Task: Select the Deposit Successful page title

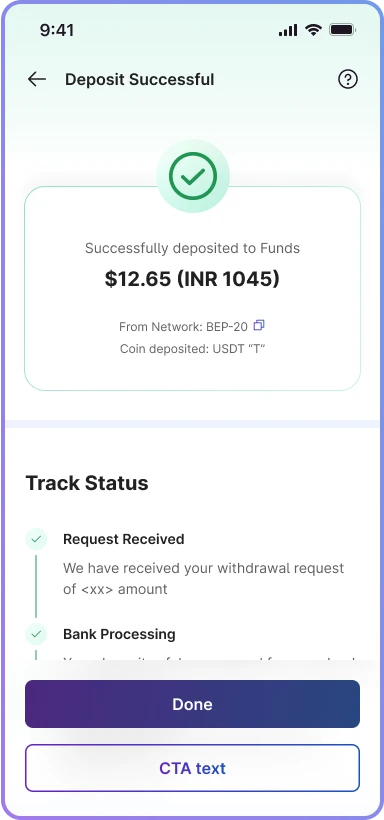Action: pos(140,79)
